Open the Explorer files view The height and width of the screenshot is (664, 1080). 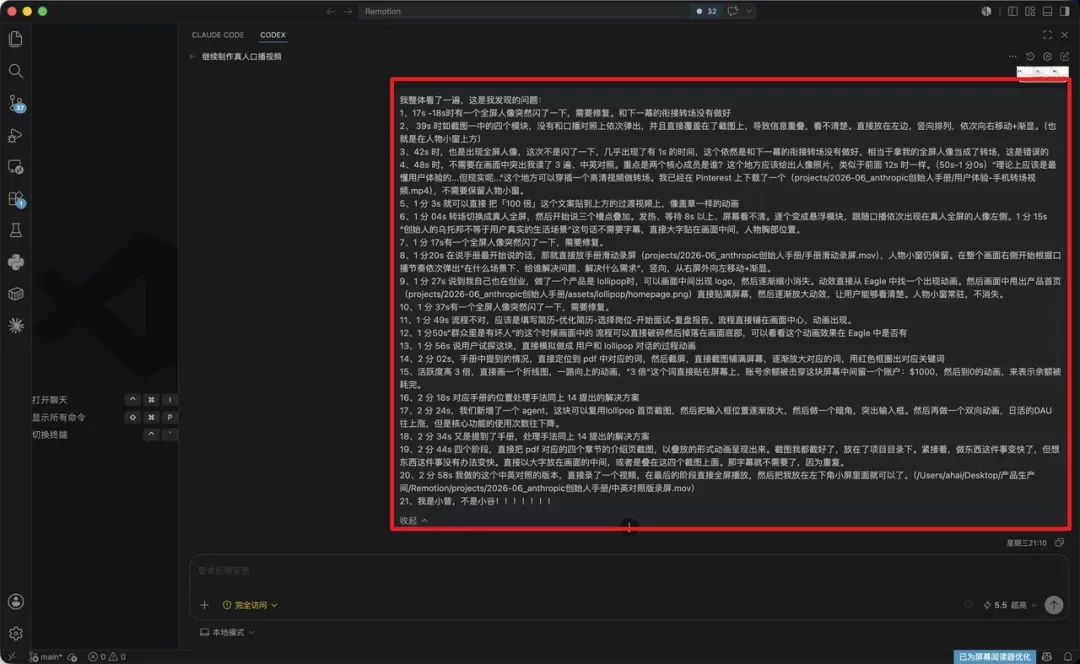pyautogui.click(x=15, y=39)
